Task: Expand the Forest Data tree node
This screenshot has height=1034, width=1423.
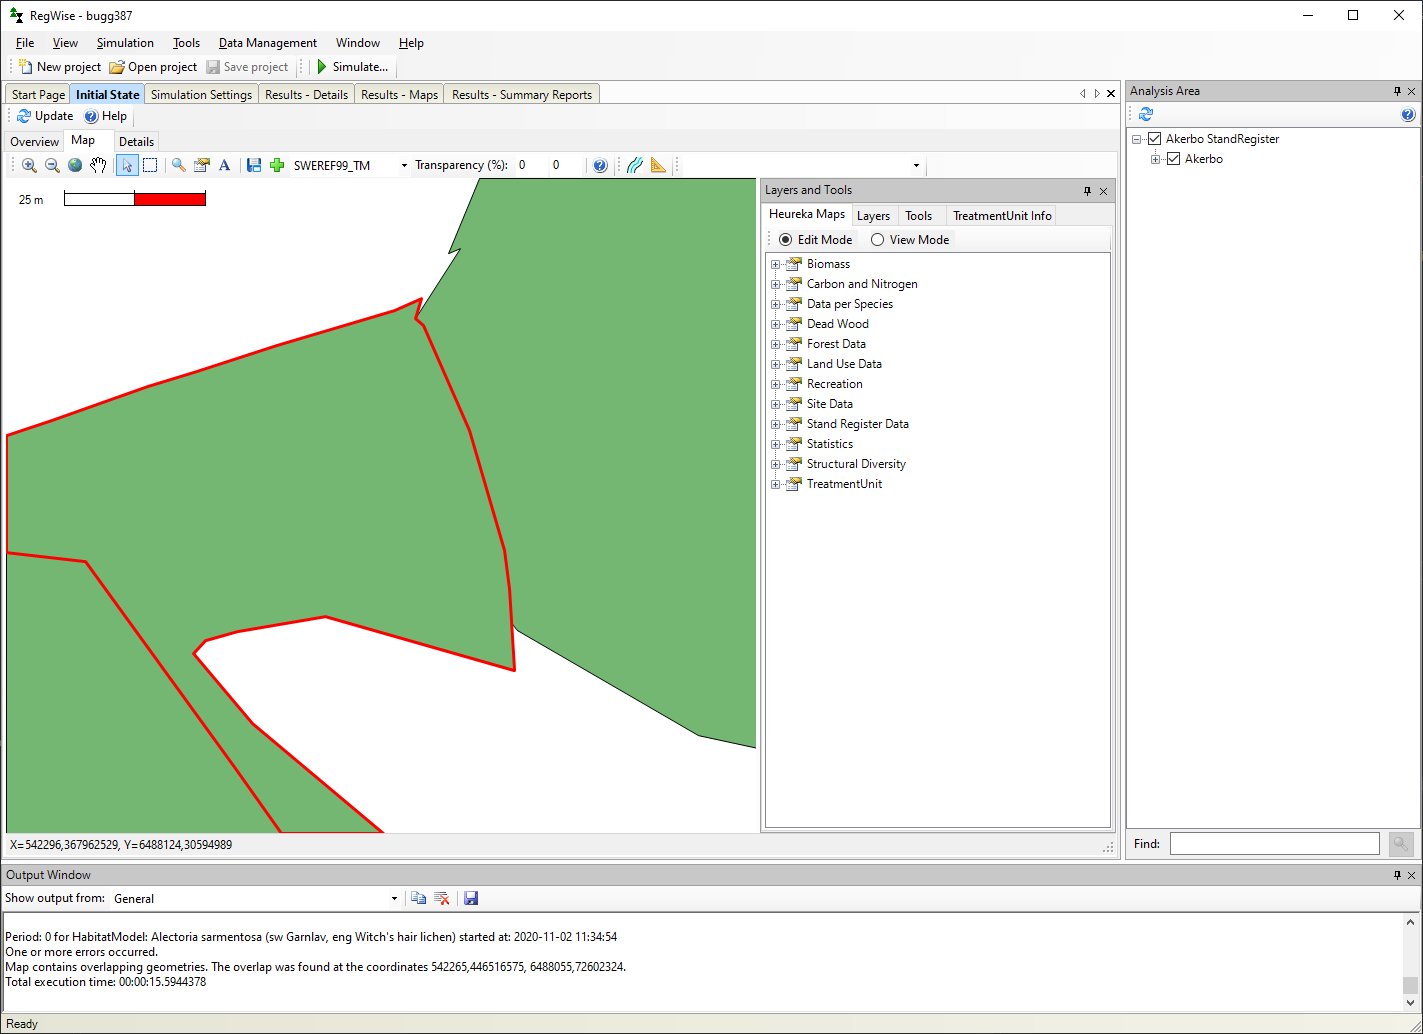Action: click(x=775, y=344)
